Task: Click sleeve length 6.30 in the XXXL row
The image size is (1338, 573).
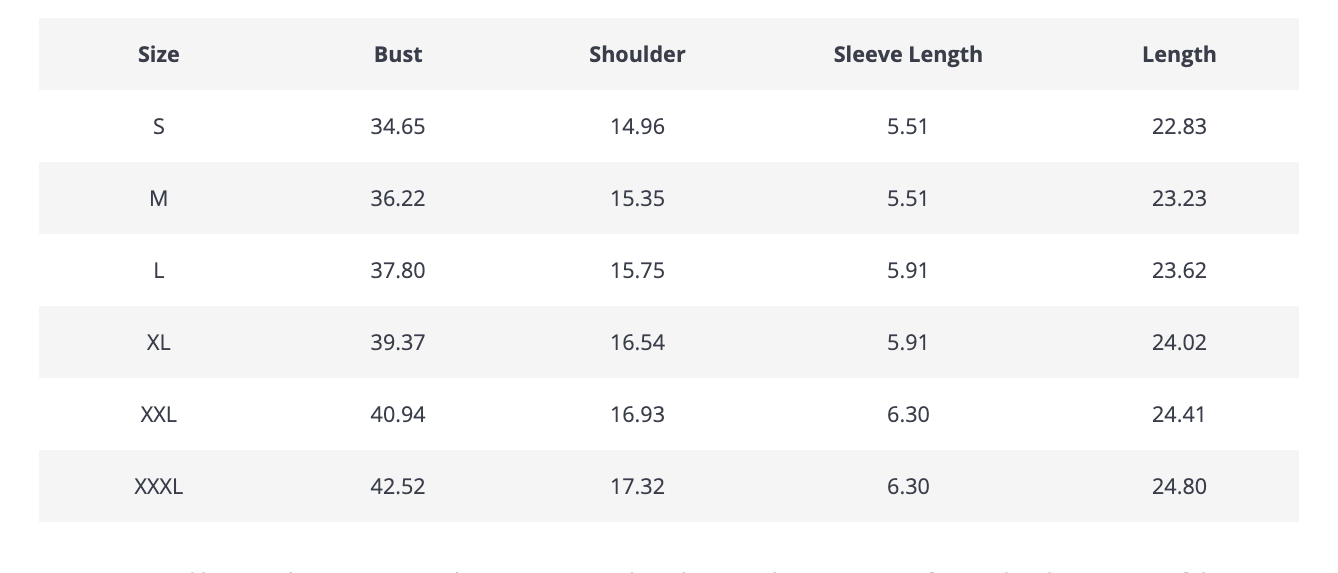Action: point(908,486)
